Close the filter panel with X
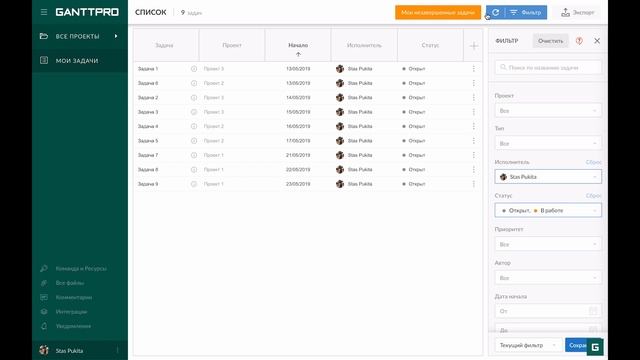The image size is (640, 360). click(x=597, y=41)
